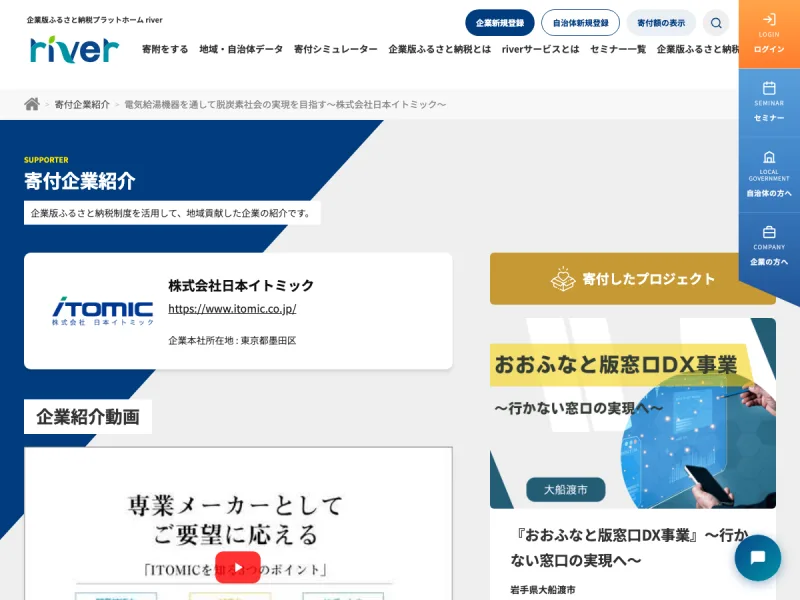
Task: Click the current page breadcrumb text
Action: tap(285, 104)
